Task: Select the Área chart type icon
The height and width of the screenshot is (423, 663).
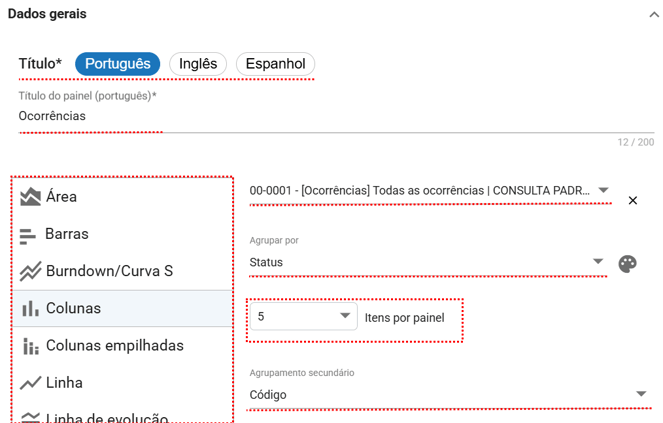Action: tap(30, 197)
